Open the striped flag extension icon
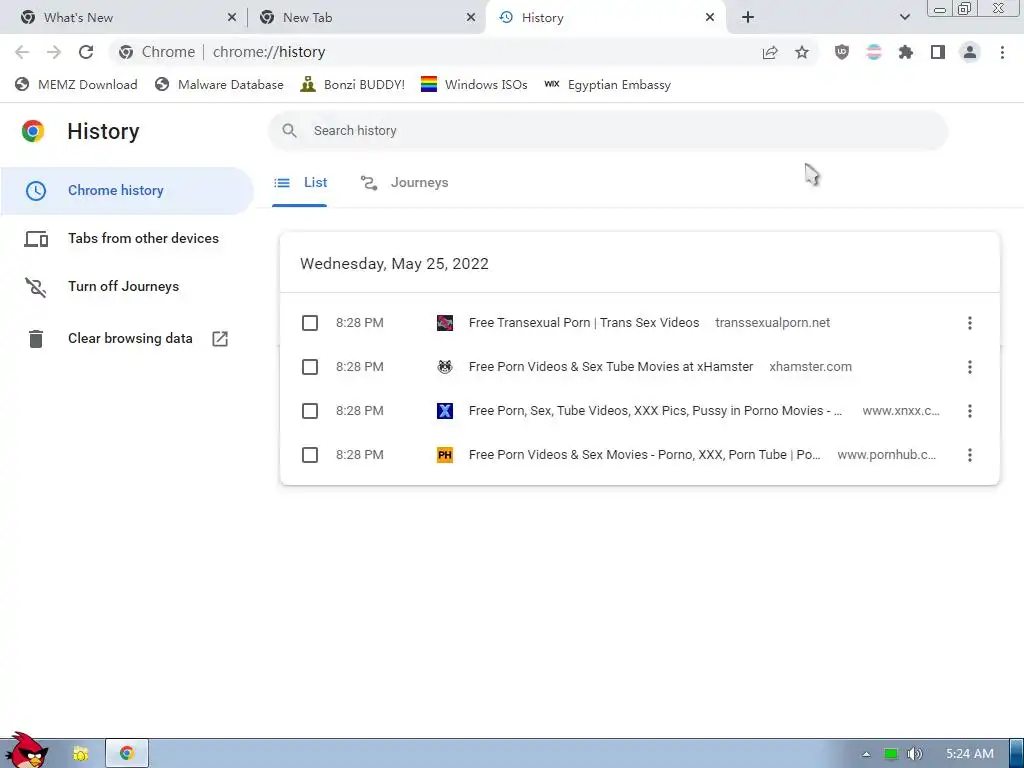The height and width of the screenshot is (768, 1024). click(874, 52)
